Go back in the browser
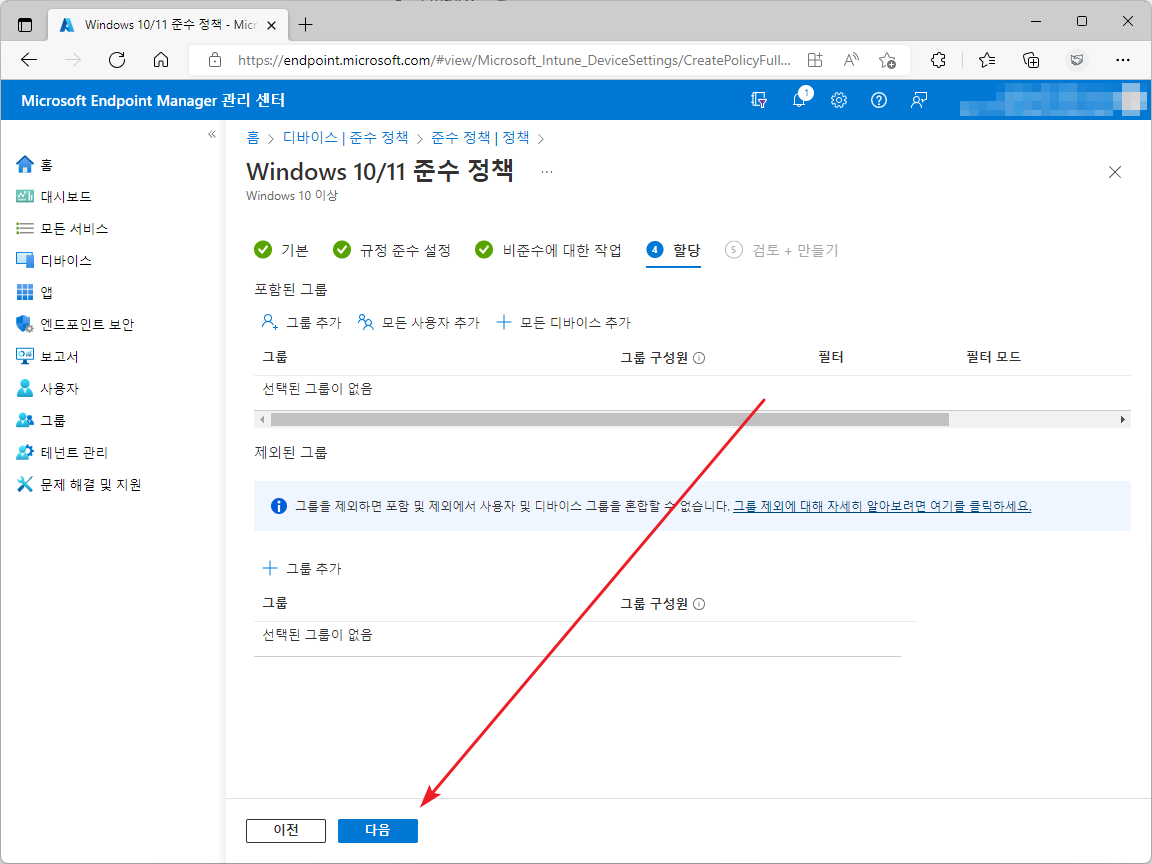Viewport: 1152px width, 864px height. 29,60
